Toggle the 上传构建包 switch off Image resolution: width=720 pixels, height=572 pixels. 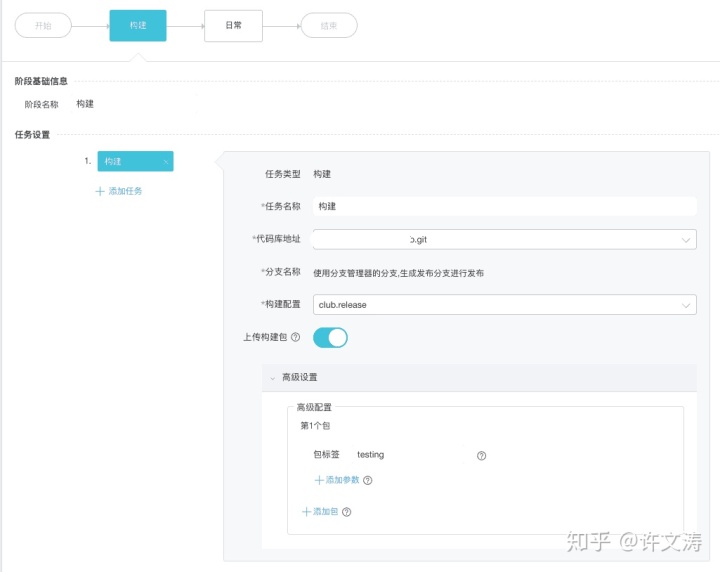coord(330,337)
